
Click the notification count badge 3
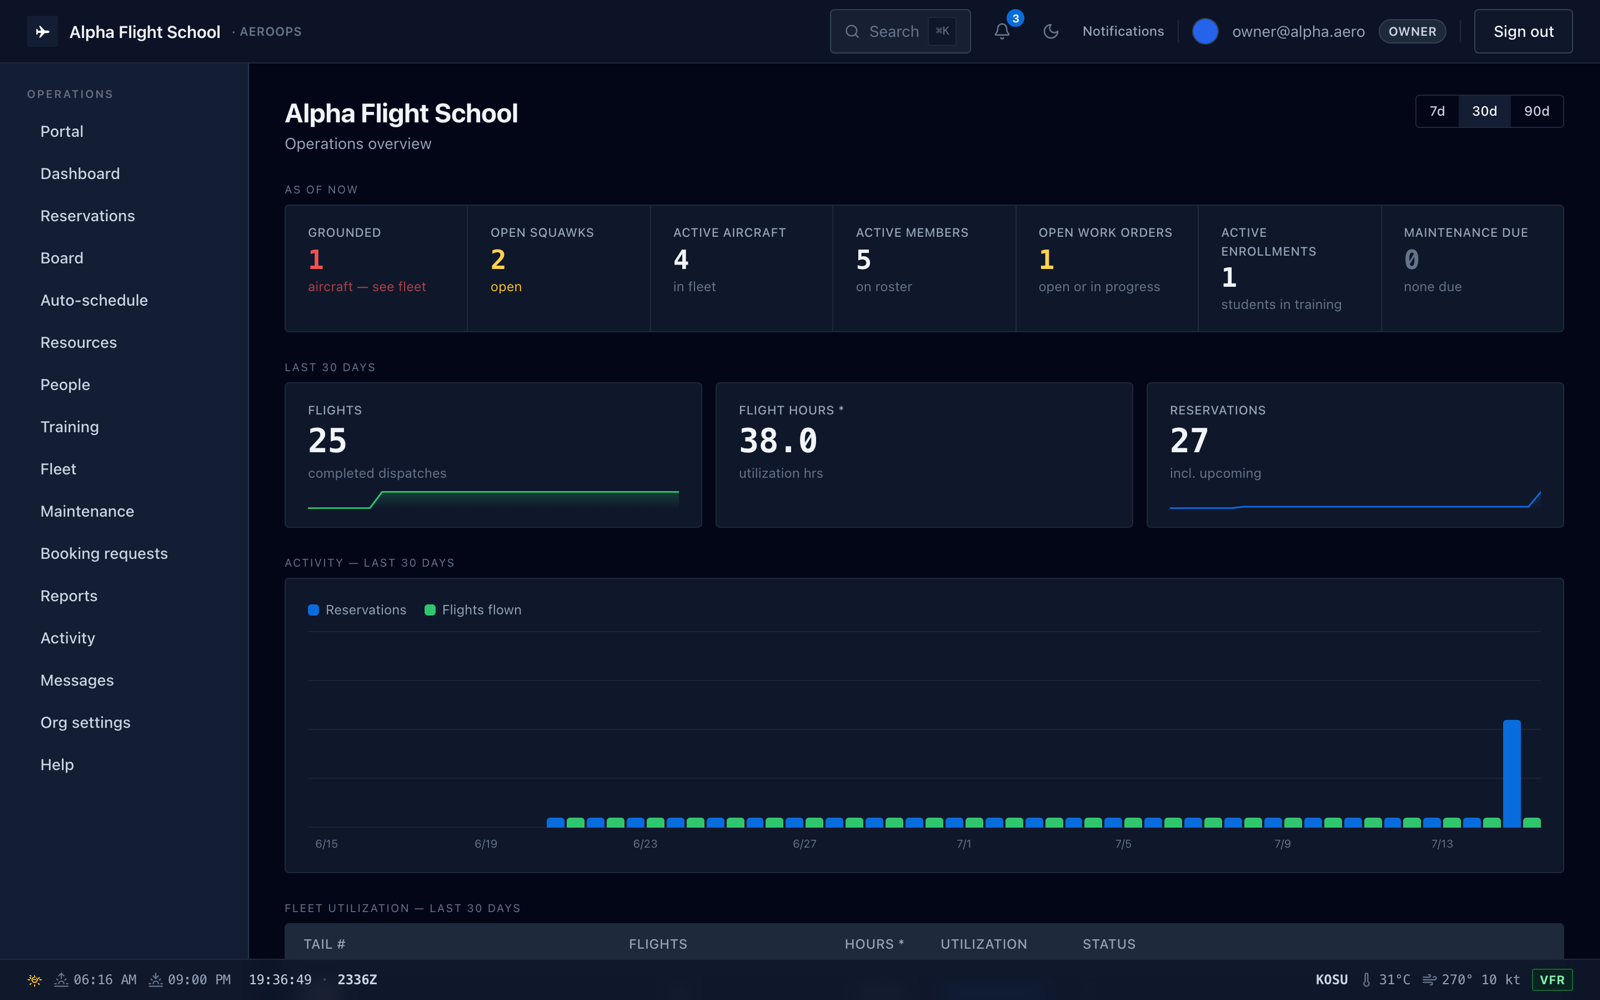point(1015,18)
